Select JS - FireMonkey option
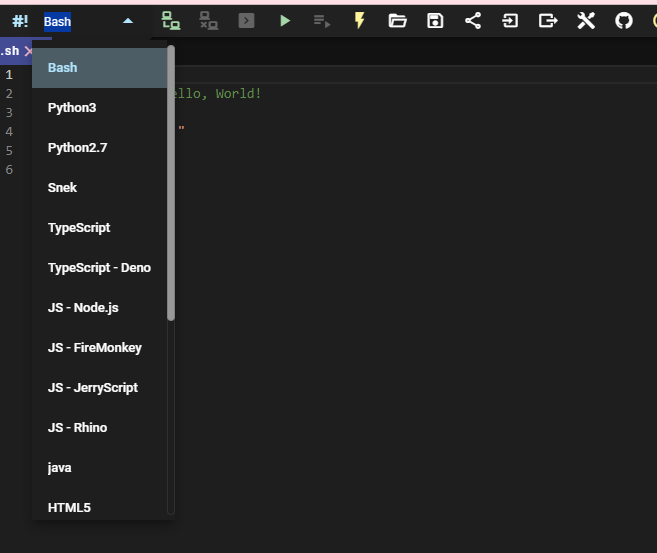 click(x=99, y=348)
